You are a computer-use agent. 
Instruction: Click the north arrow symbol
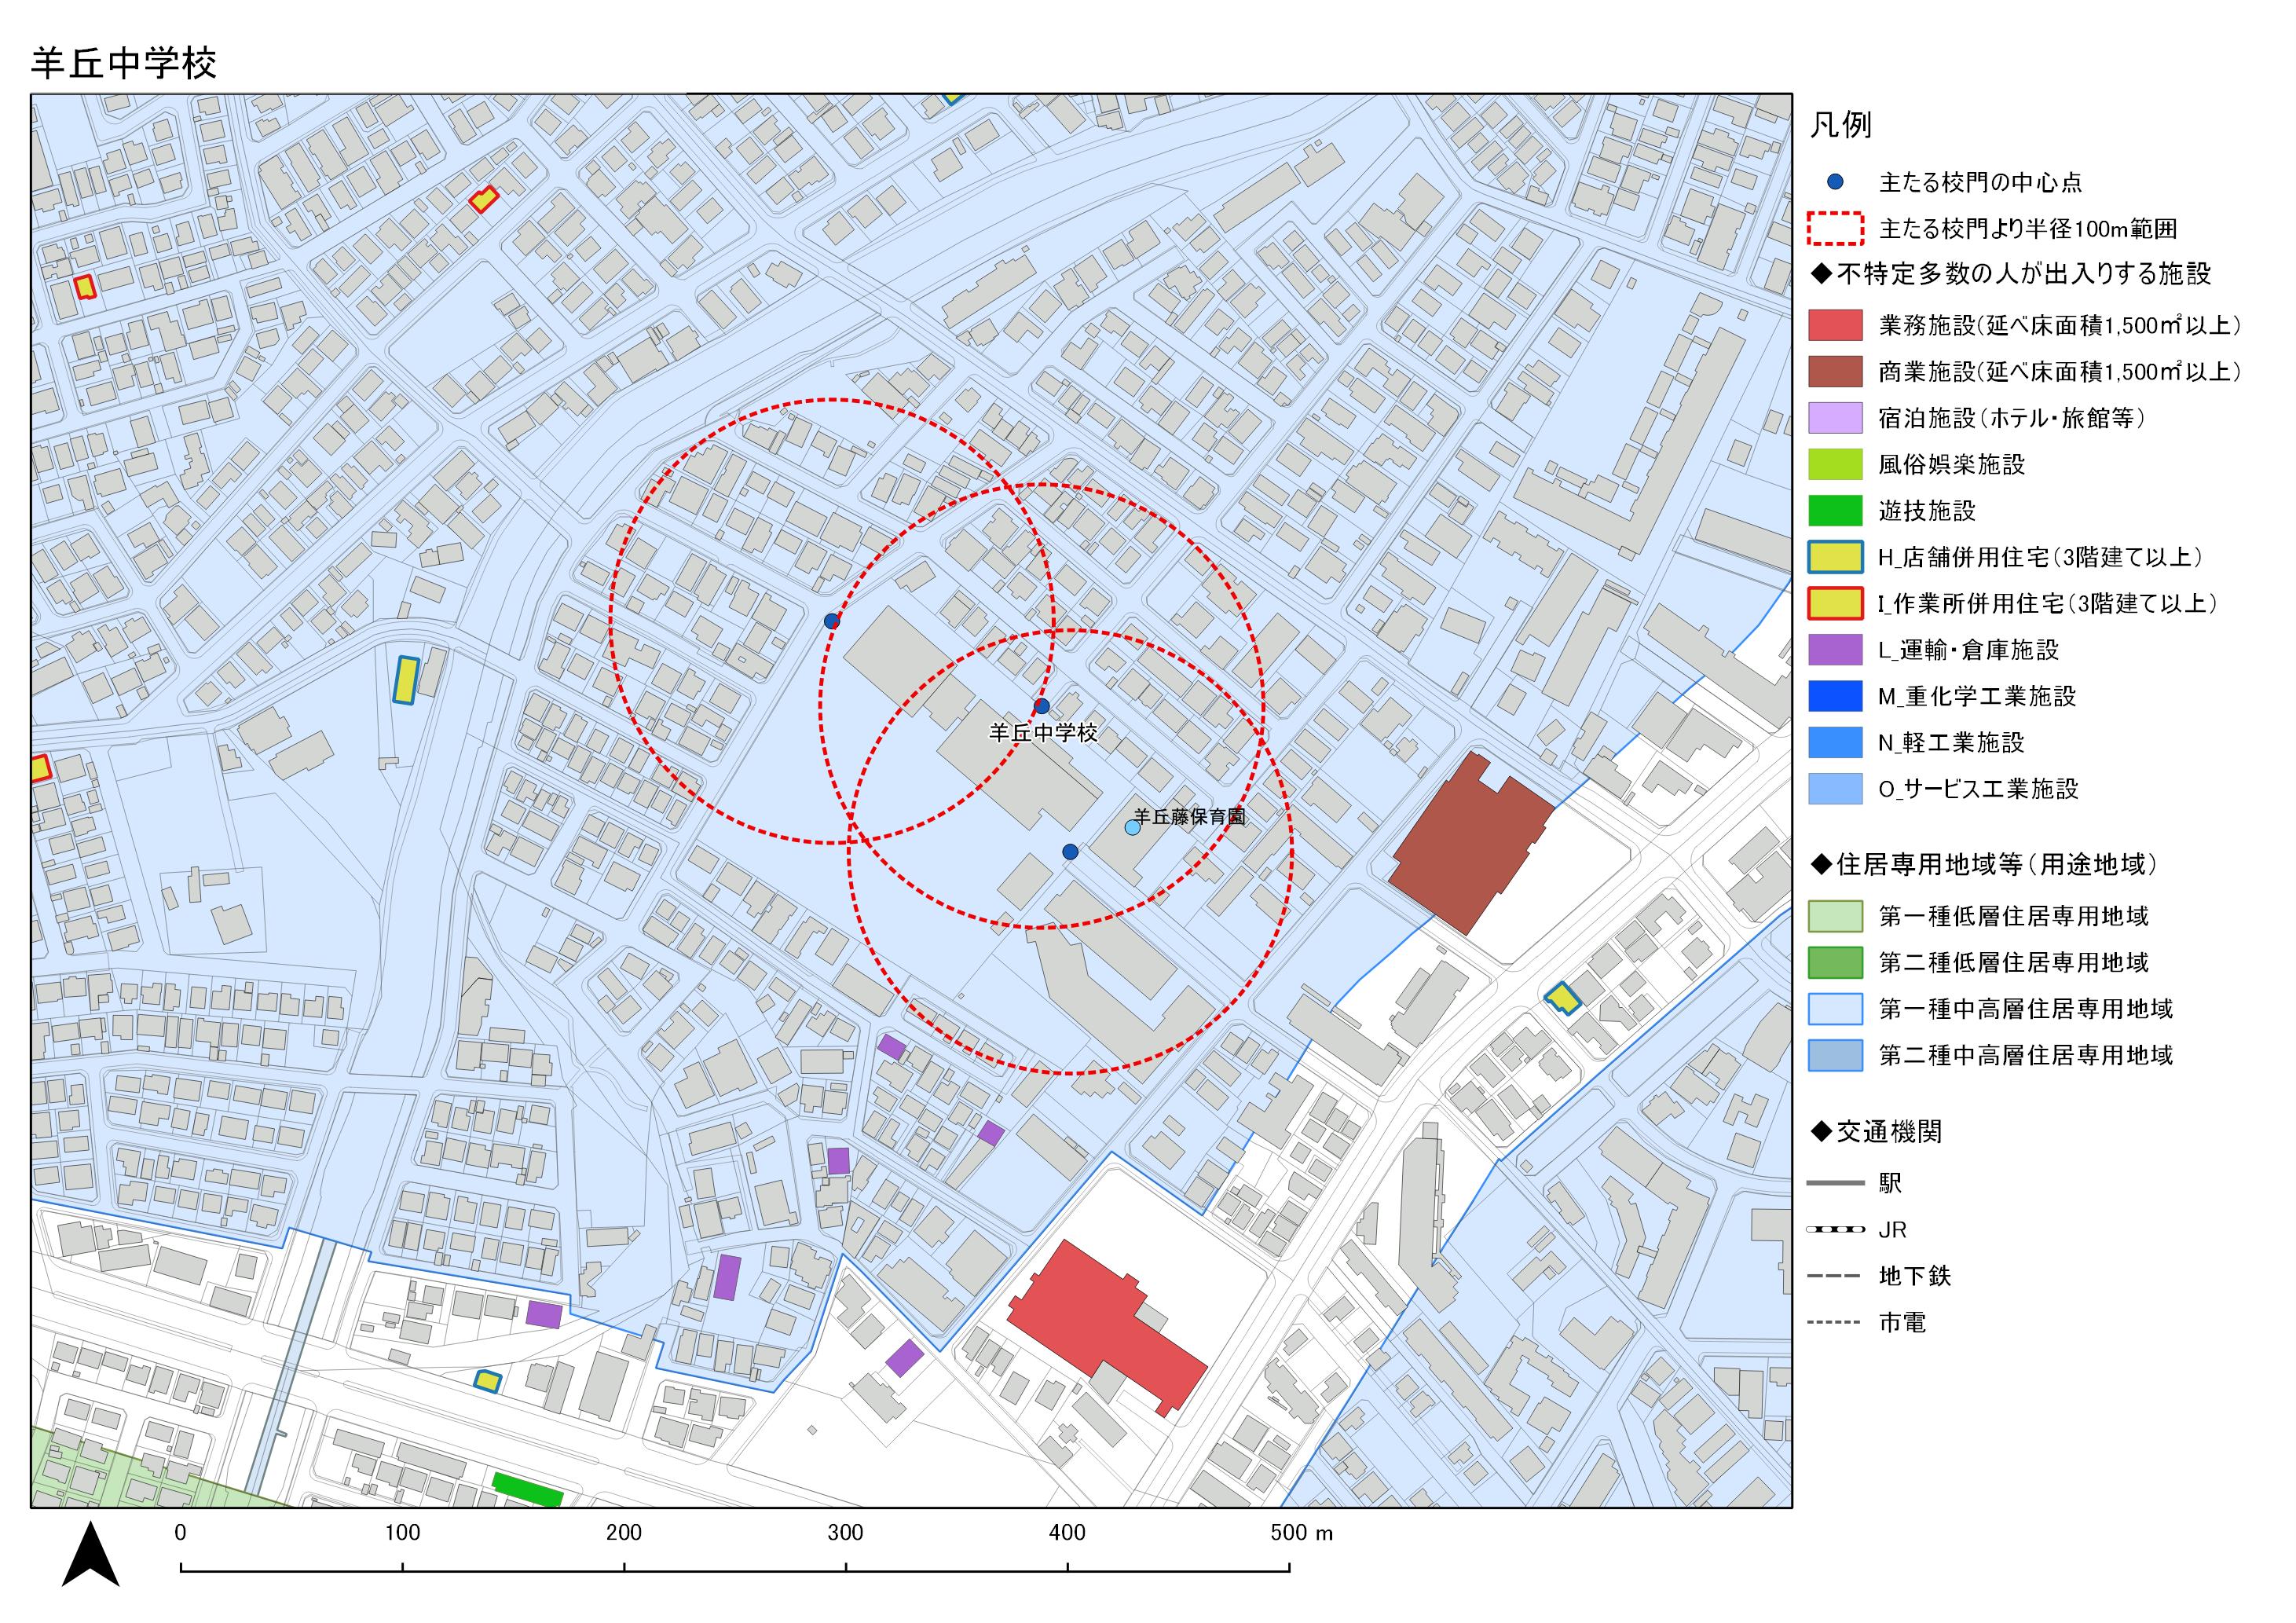[90, 1553]
